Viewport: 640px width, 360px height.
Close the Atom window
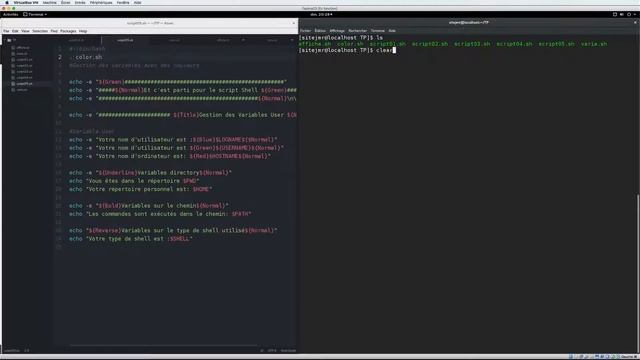coord(293,23)
